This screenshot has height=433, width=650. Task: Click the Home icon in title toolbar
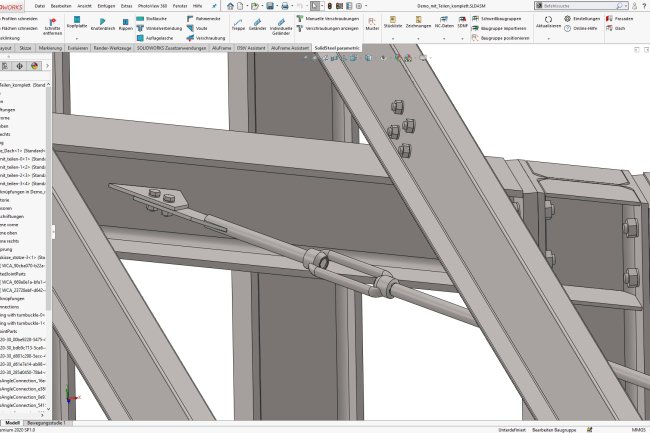[x=230, y=6]
